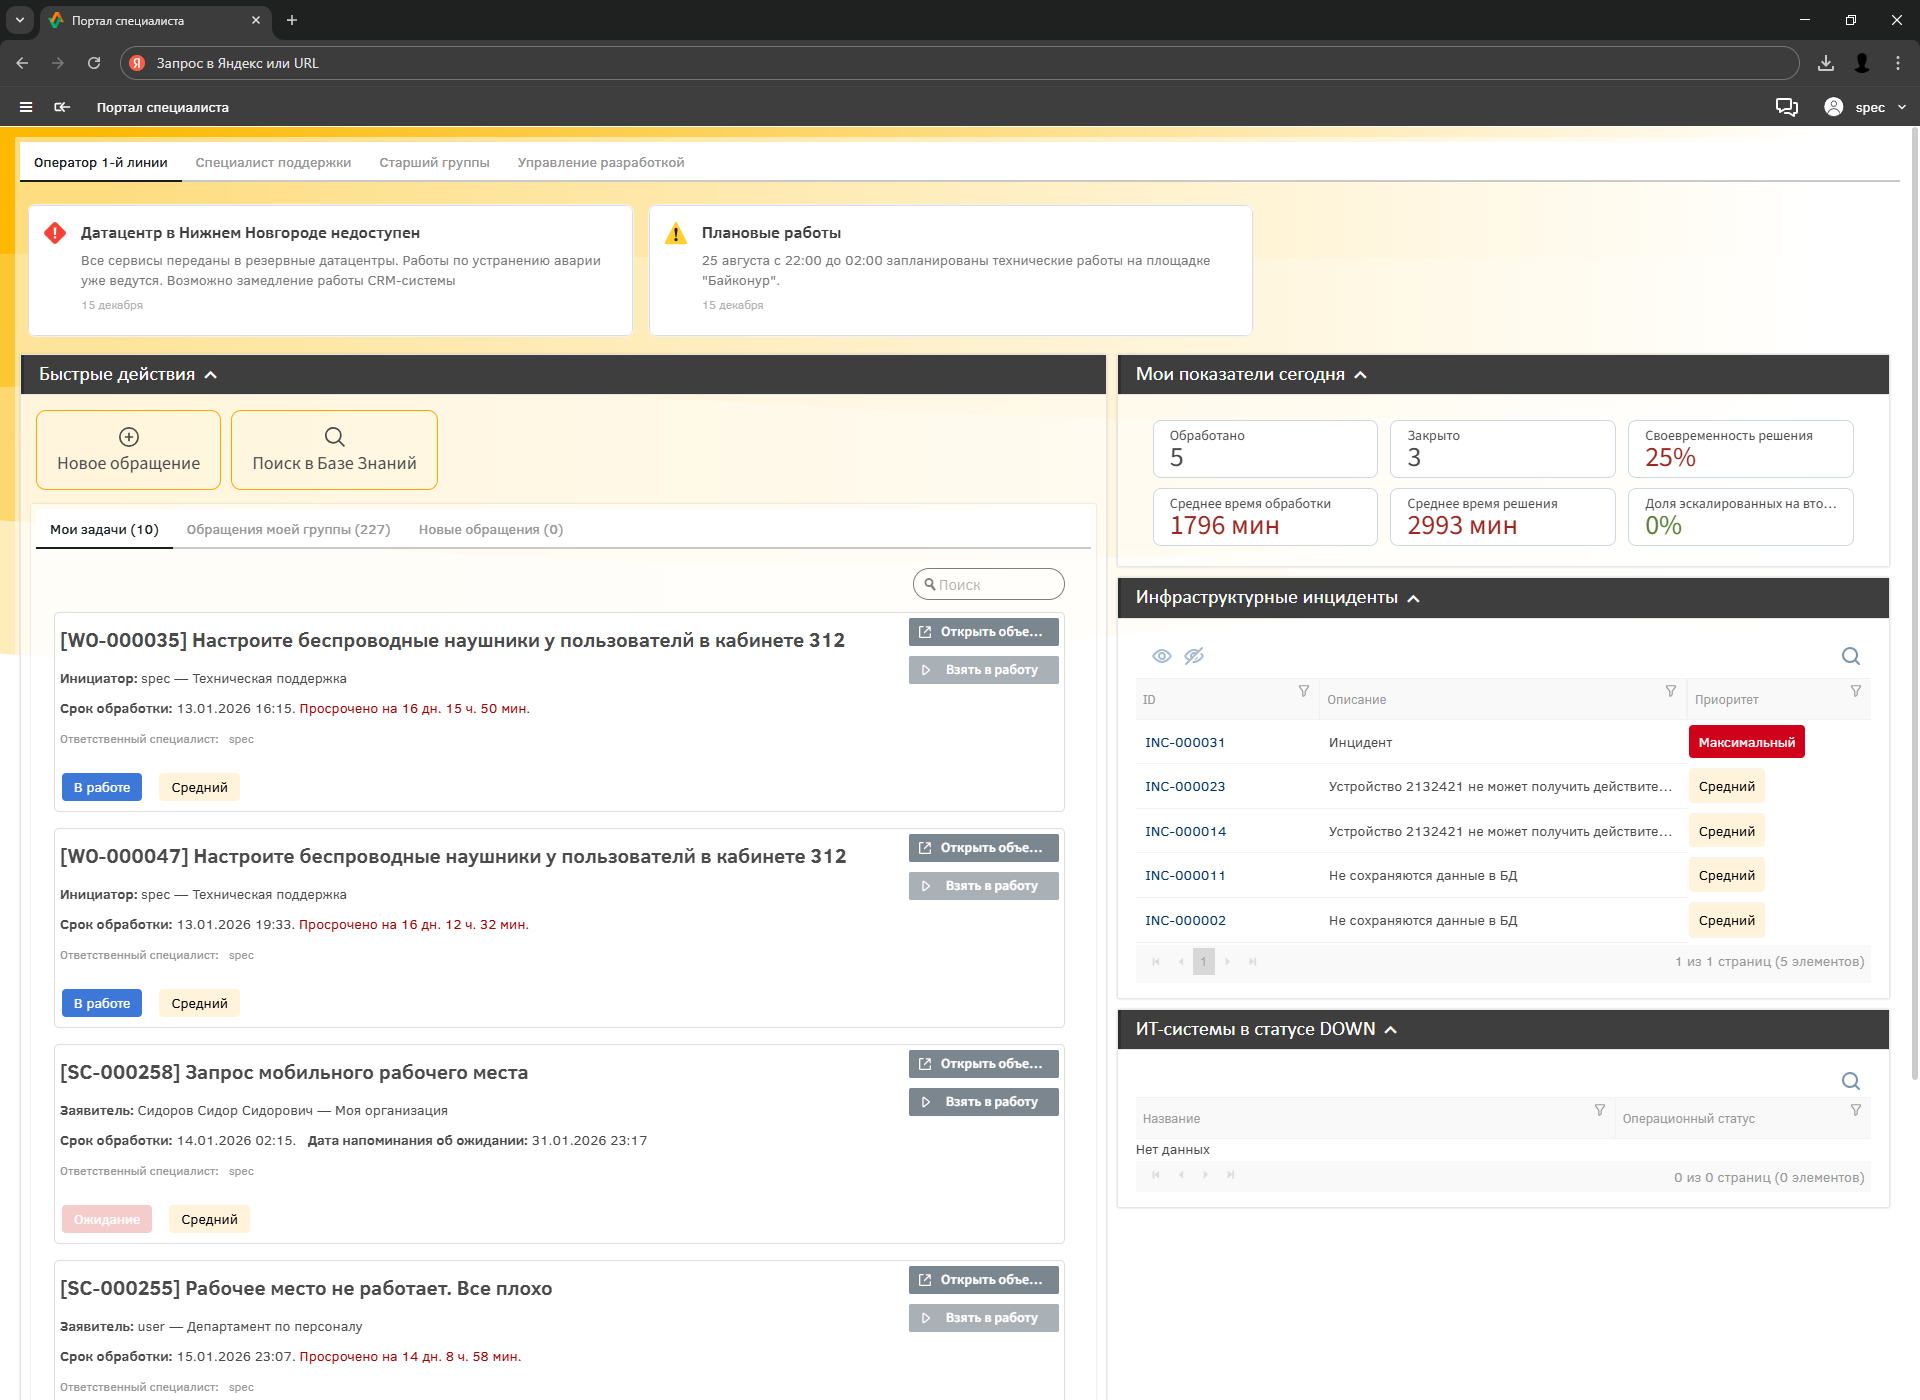This screenshot has width=1920, height=1400.
Task: Click the search magnifier in ИТ-системы DOWN panel
Action: [x=1850, y=1081]
